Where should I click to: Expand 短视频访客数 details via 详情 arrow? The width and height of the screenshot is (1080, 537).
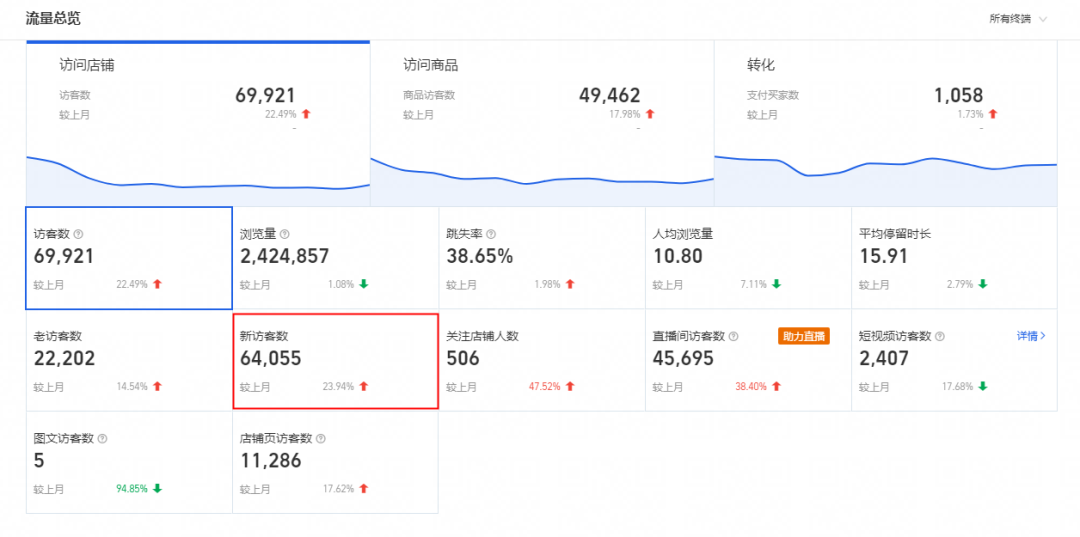(x=1031, y=336)
